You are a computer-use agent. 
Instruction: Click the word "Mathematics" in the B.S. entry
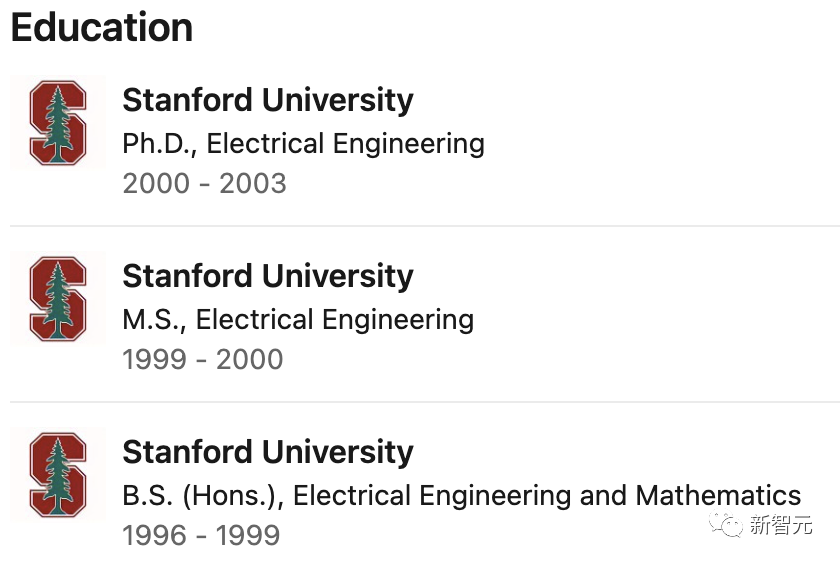718,496
